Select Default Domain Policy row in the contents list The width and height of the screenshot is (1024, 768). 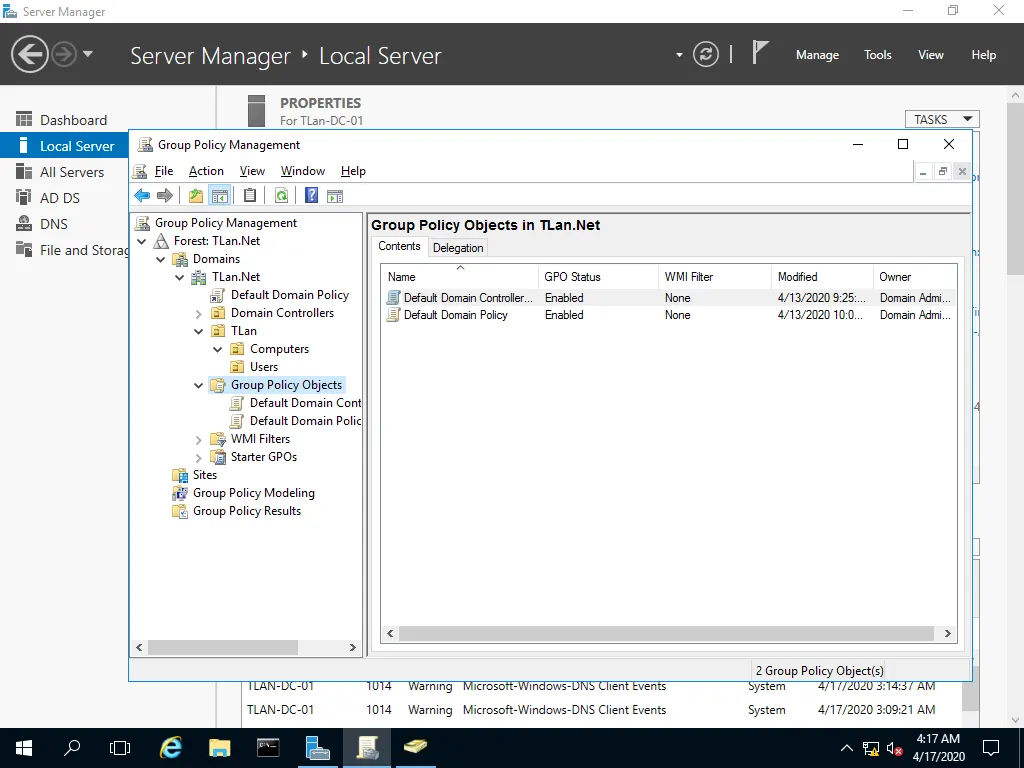(669, 315)
